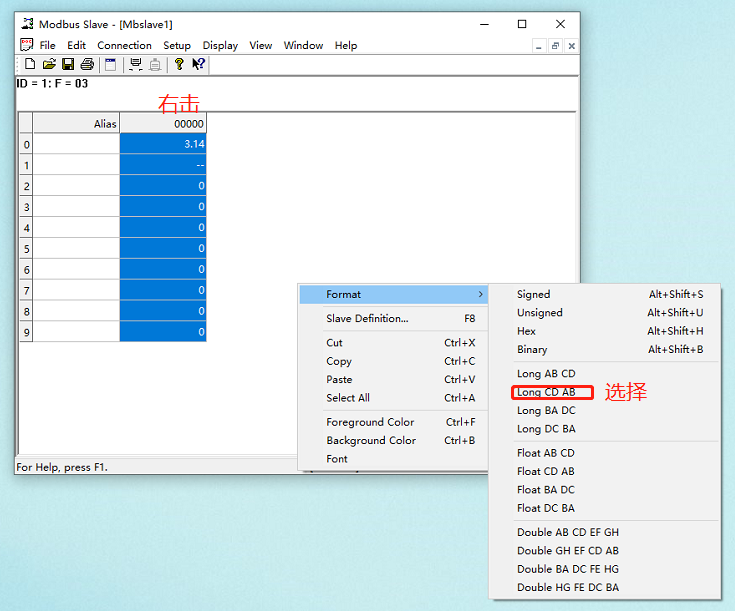The height and width of the screenshot is (611, 735).
Task: Set format to Unsigned
Action: click(x=605, y=313)
